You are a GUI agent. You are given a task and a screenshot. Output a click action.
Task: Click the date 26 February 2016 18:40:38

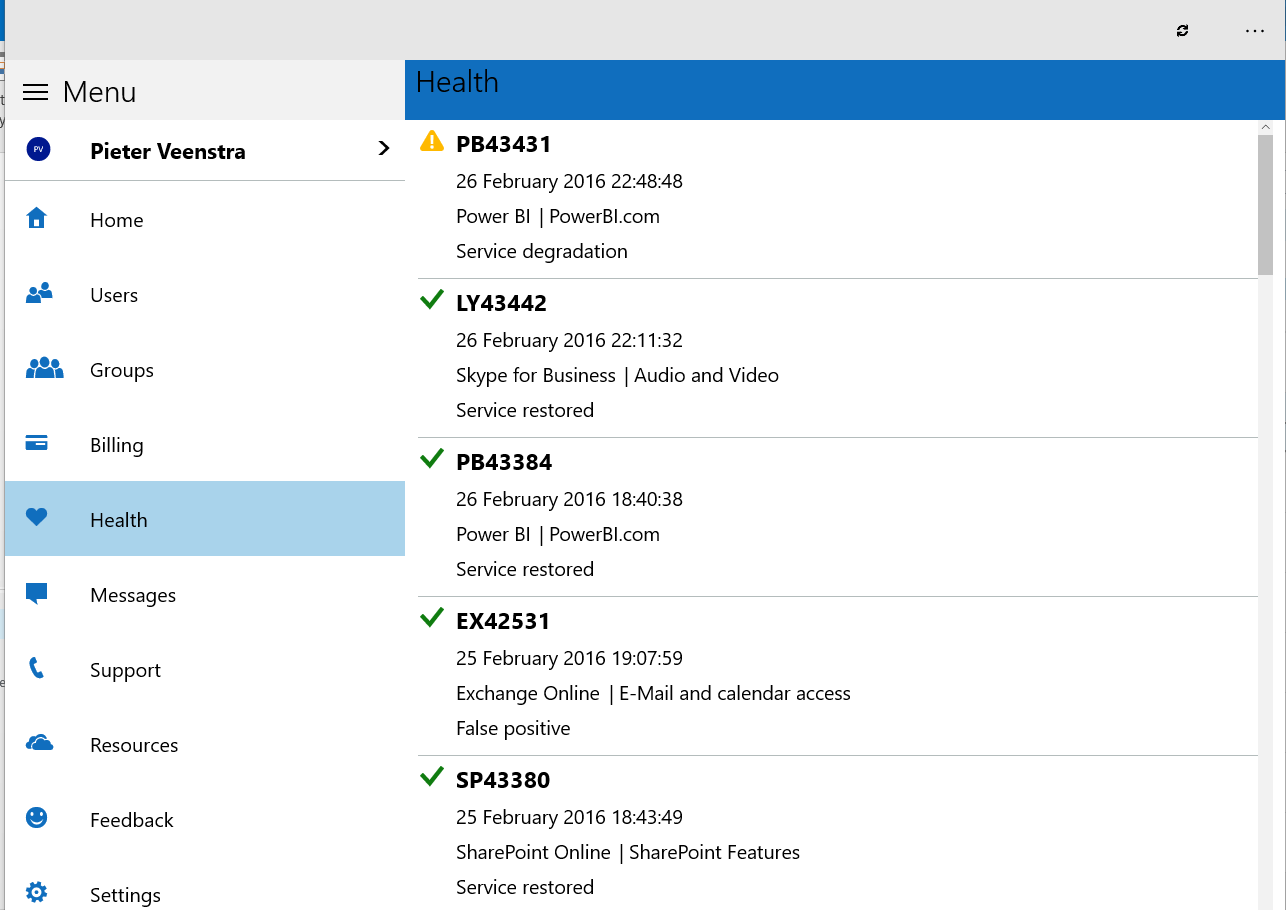click(x=569, y=500)
